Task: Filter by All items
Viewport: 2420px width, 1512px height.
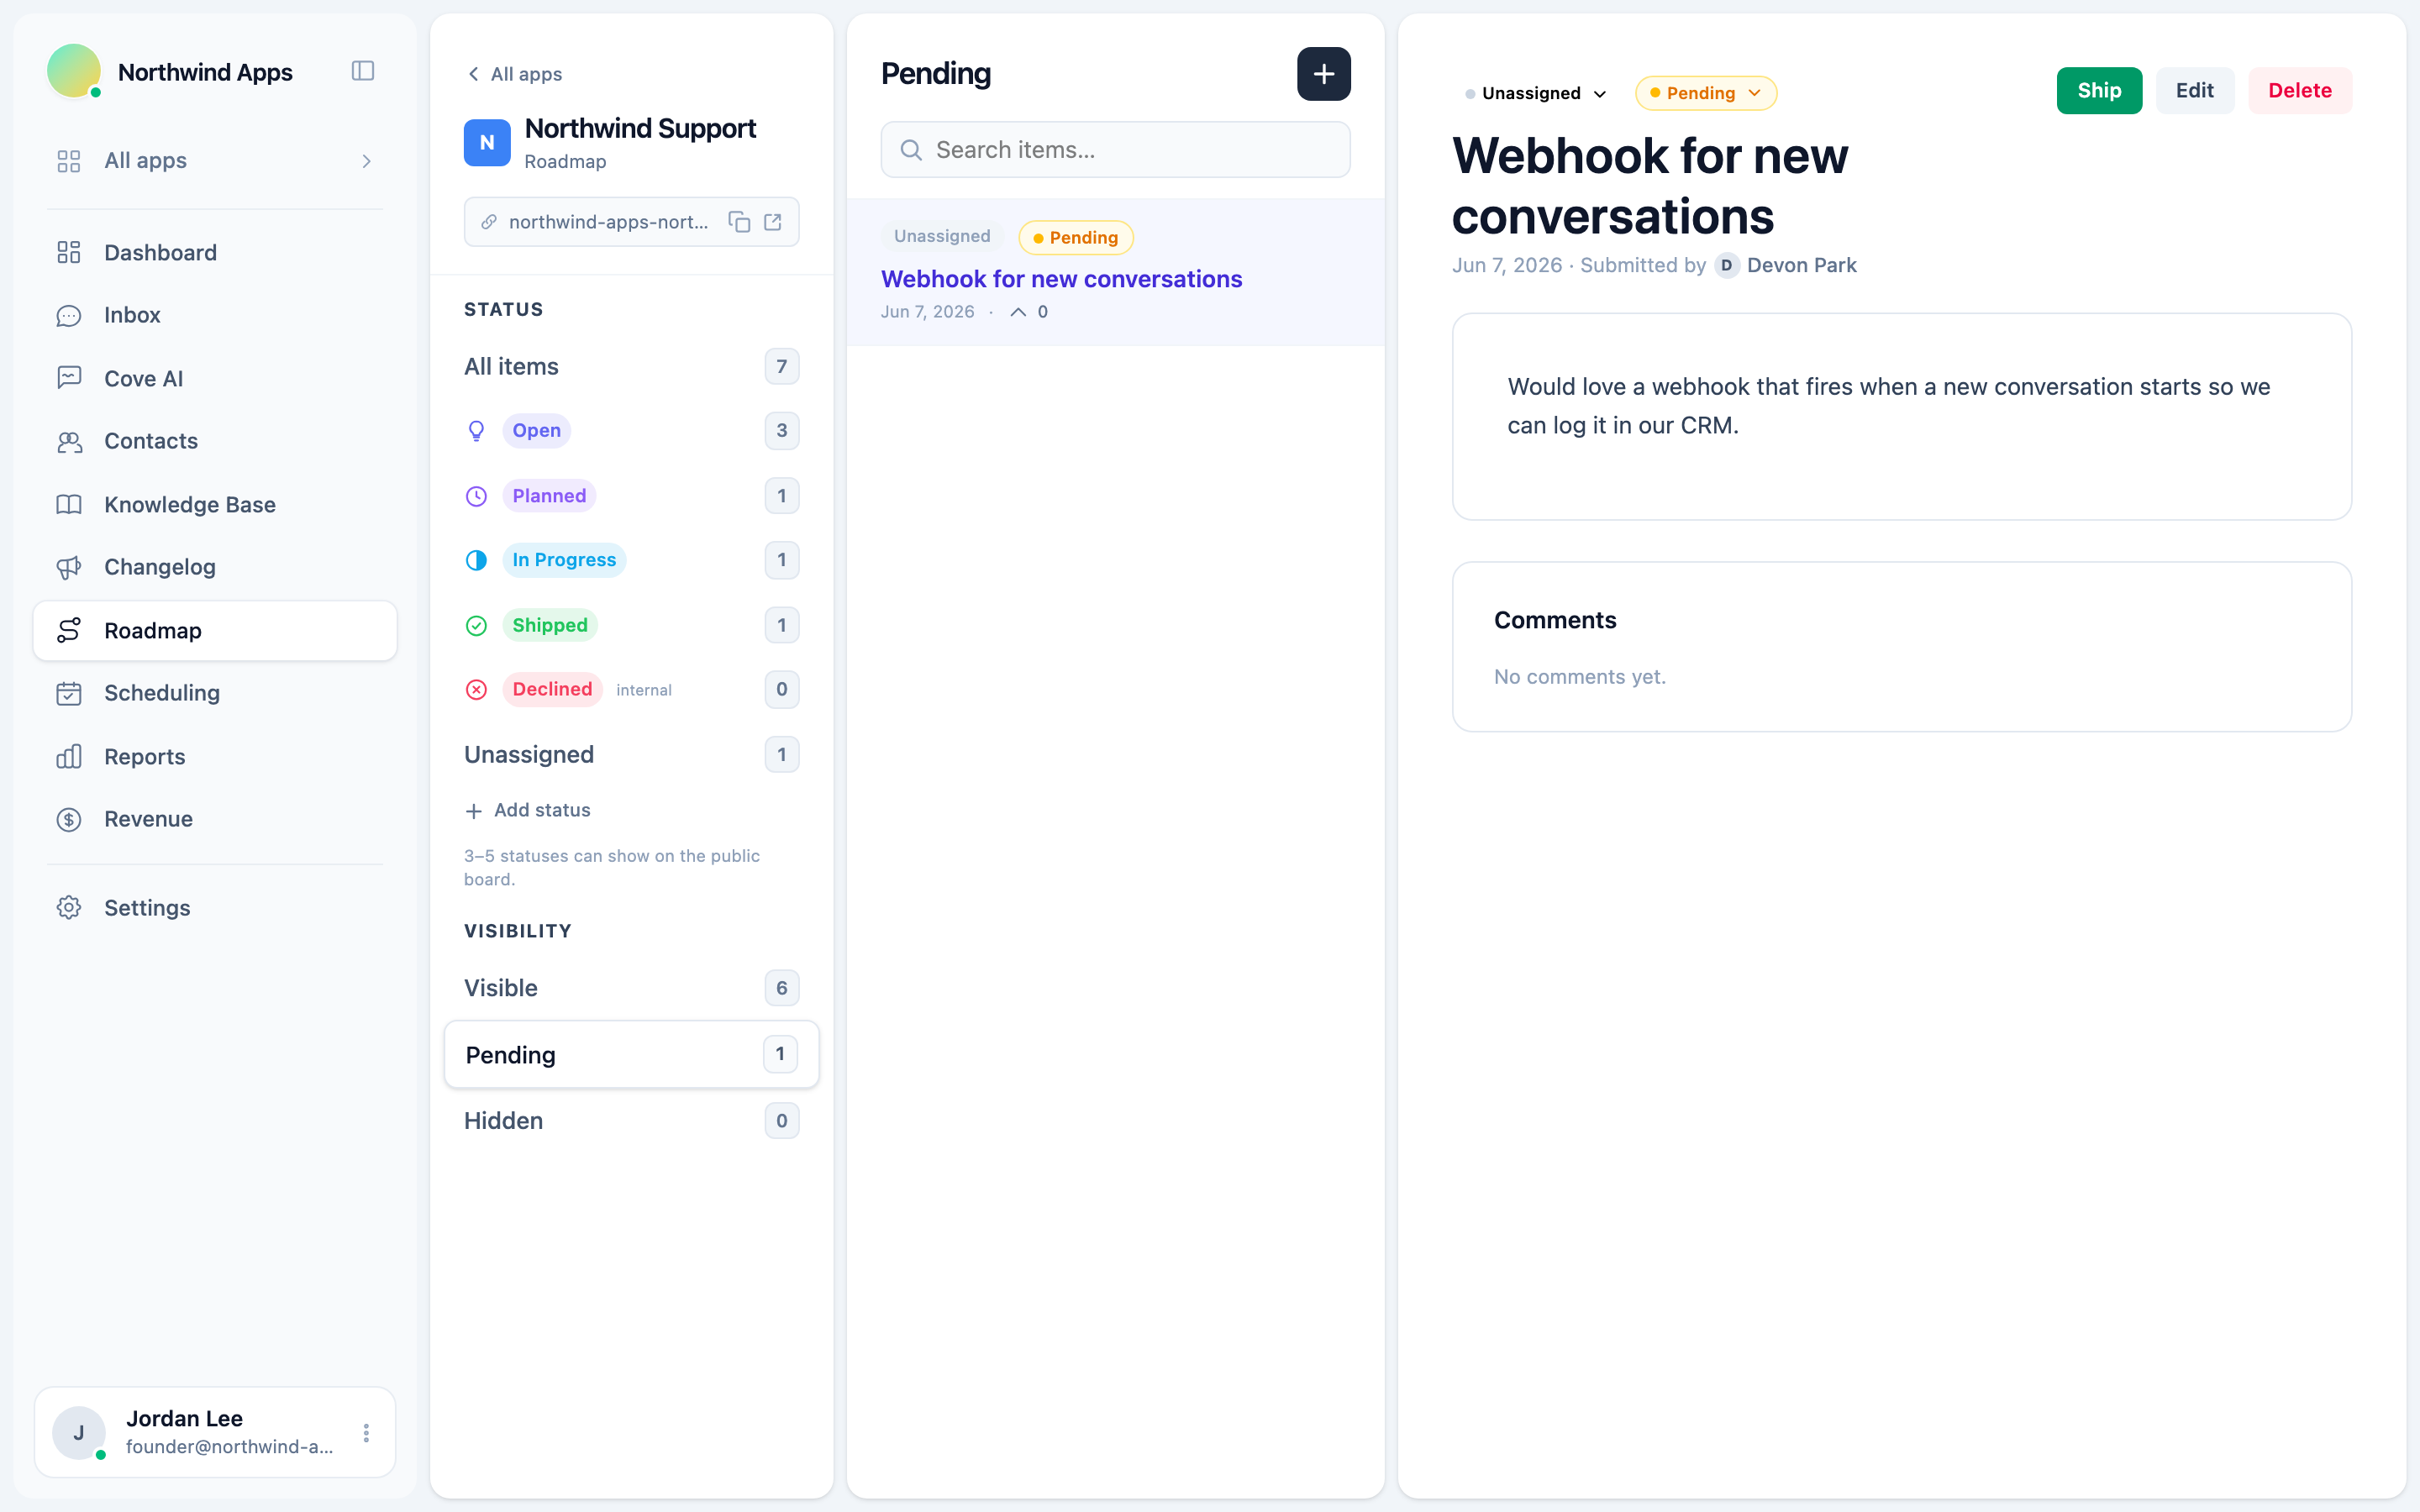Action: [631, 367]
